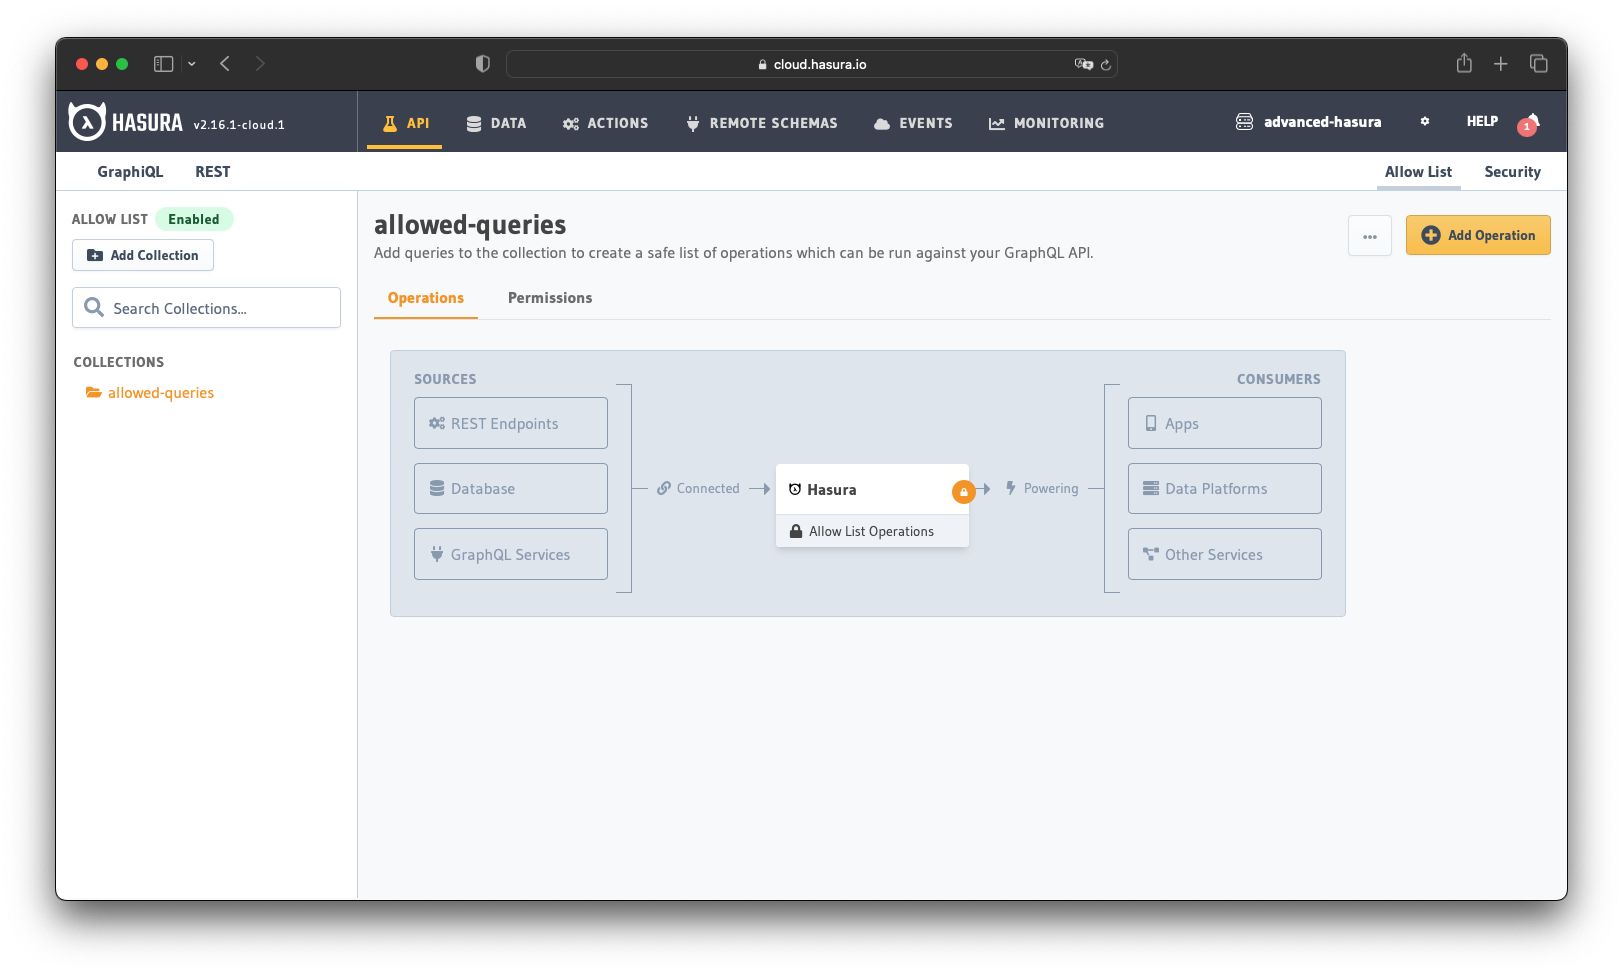Click the privacy shield icon
Image resolution: width=1623 pixels, height=974 pixels.
click(483, 64)
